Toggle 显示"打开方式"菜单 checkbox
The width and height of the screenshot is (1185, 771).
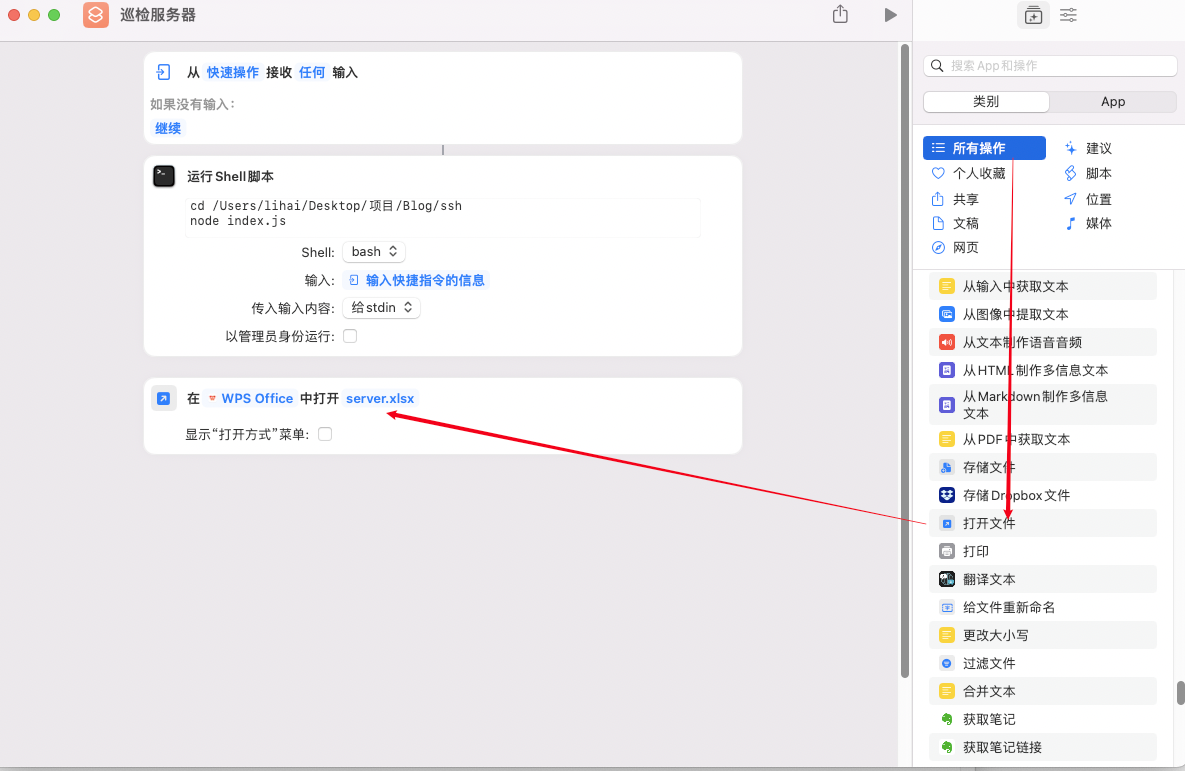tap(325, 434)
